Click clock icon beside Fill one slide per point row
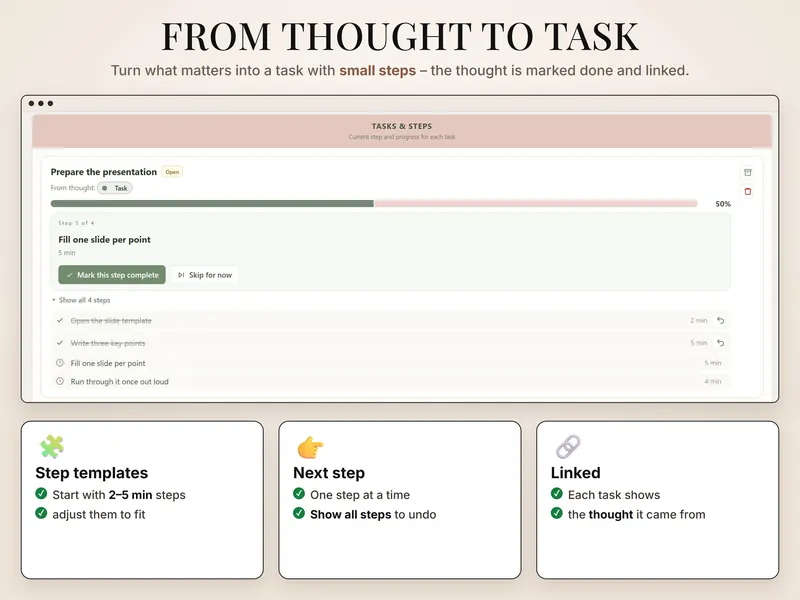 (x=60, y=363)
